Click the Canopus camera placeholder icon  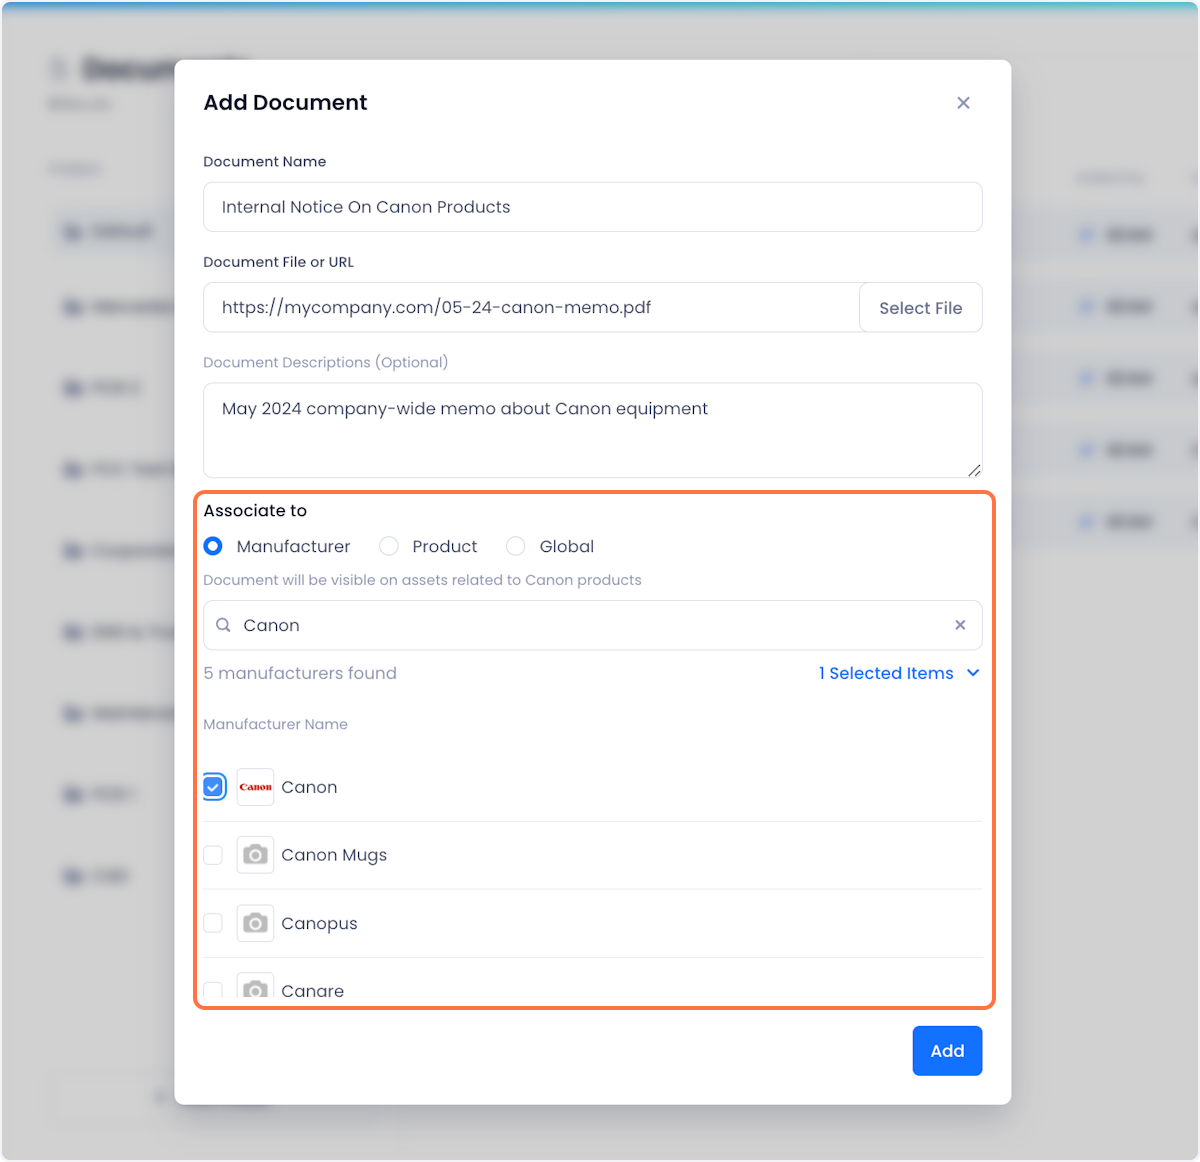[255, 923]
